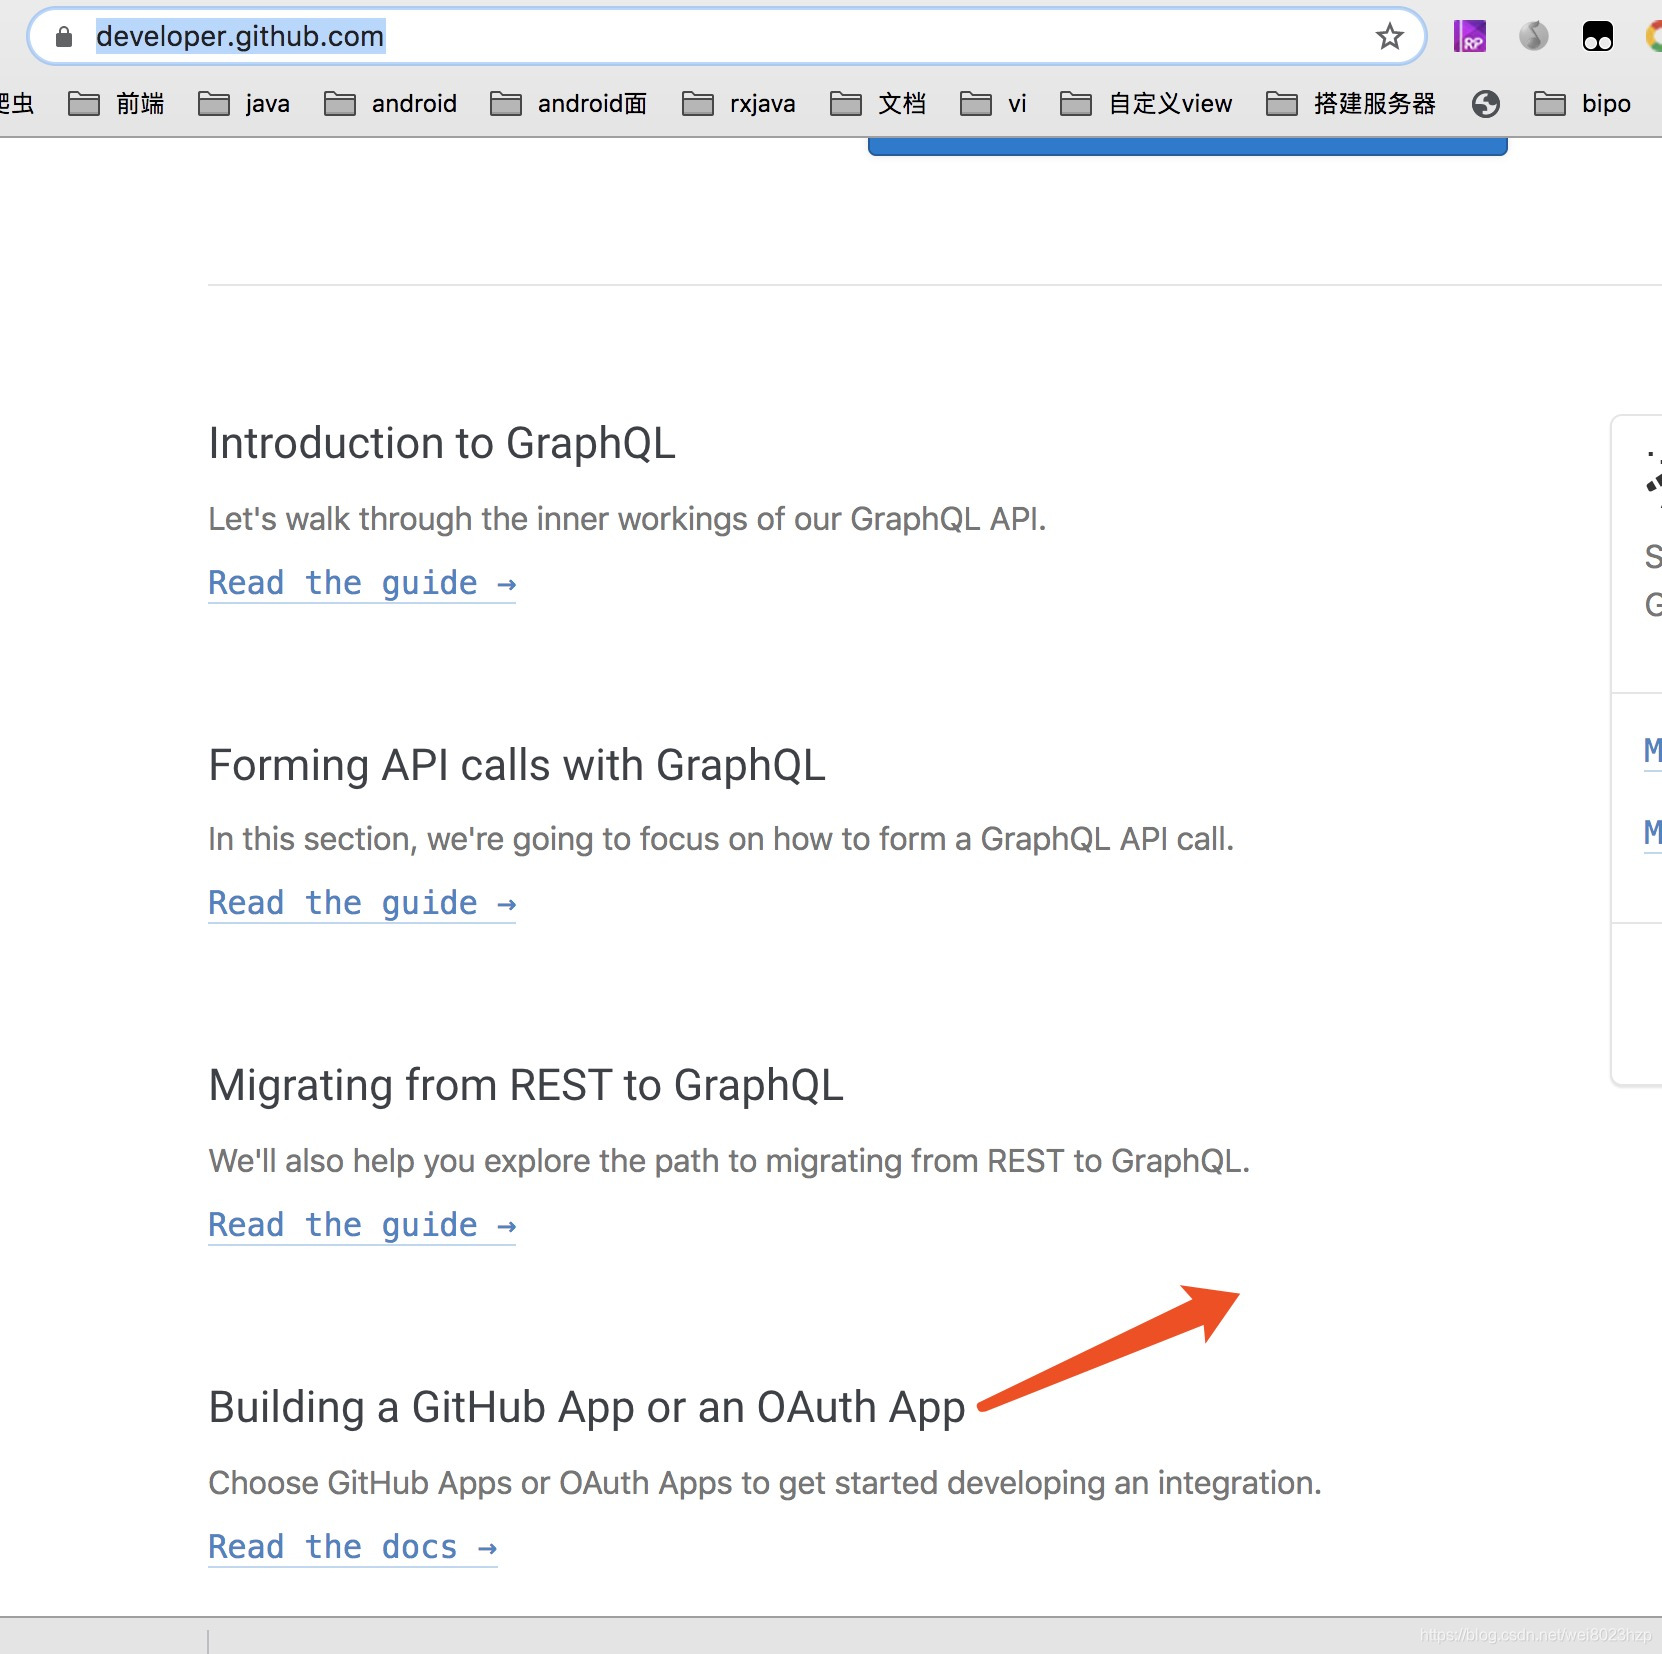Viewport: 1662px width, 1654px height.
Task: Click text 'Choose GitHub Apps or OAuth Apps'
Action: pyautogui.click(x=471, y=1483)
